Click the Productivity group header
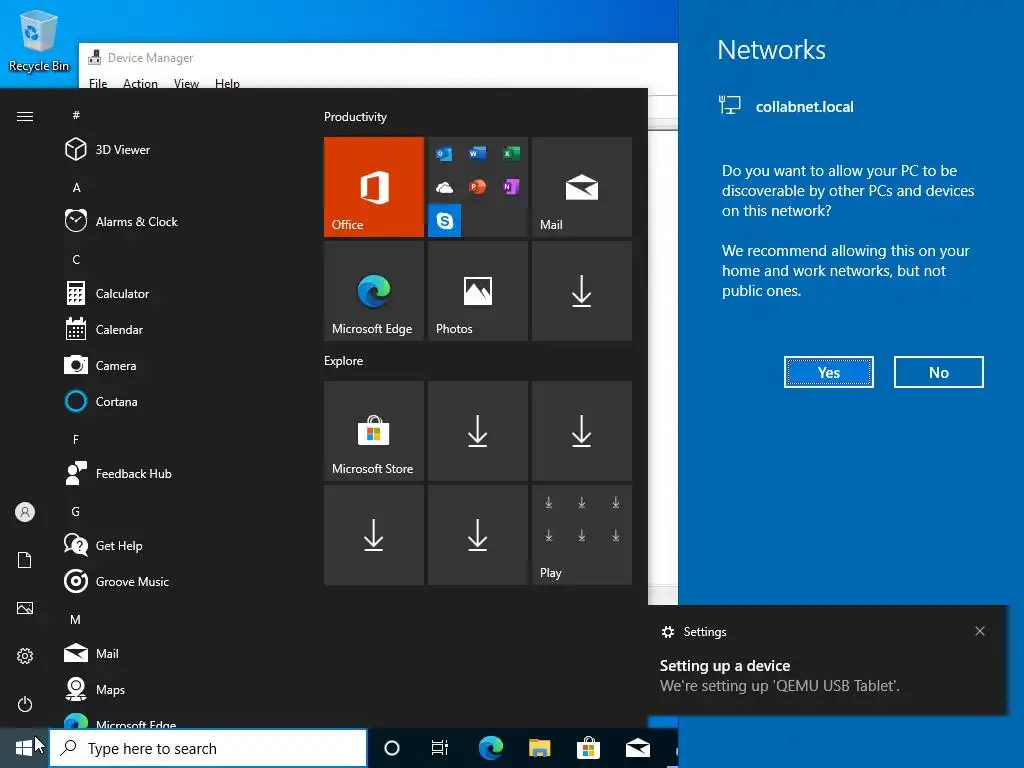Image resolution: width=1024 pixels, height=768 pixels. tap(355, 117)
